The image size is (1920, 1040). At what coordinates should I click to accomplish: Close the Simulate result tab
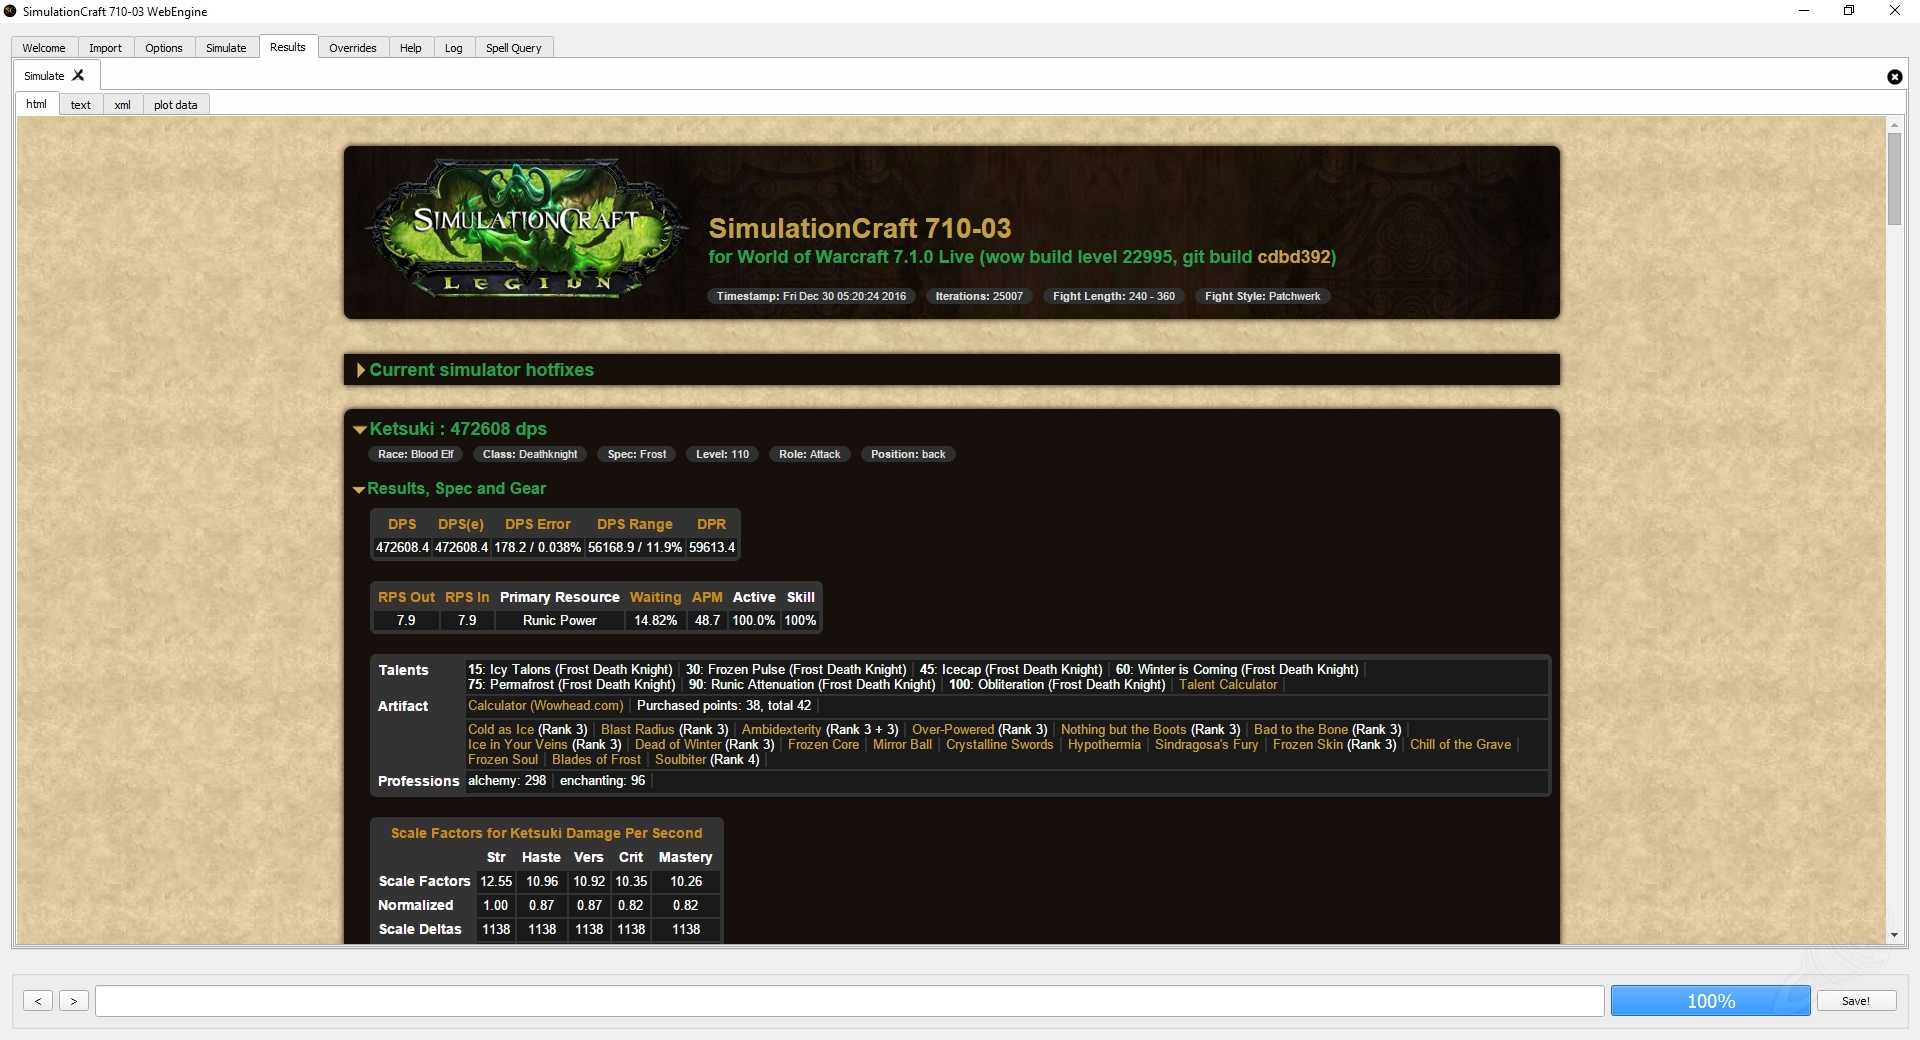(x=78, y=75)
